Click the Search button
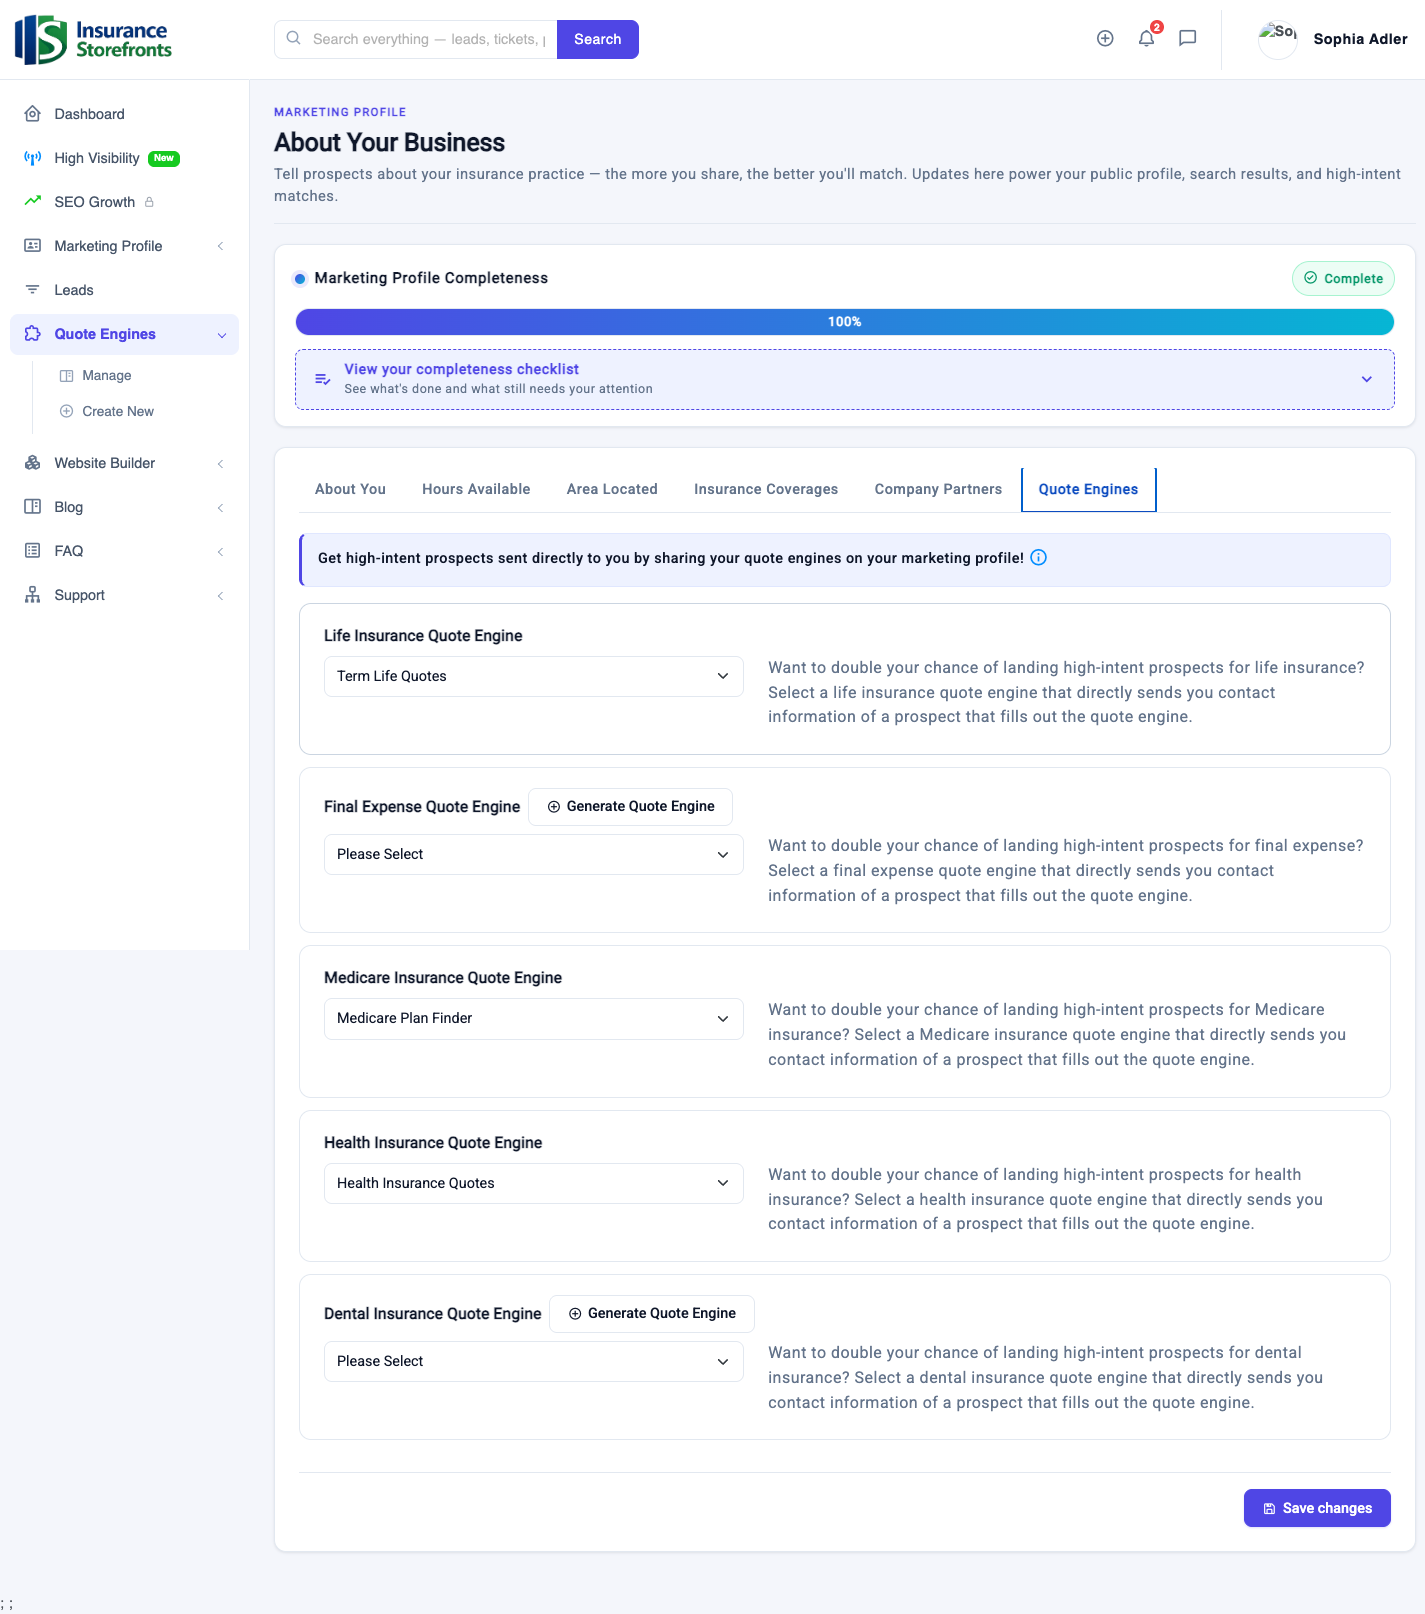The height and width of the screenshot is (1614, 1425). [x=598, y=39]
